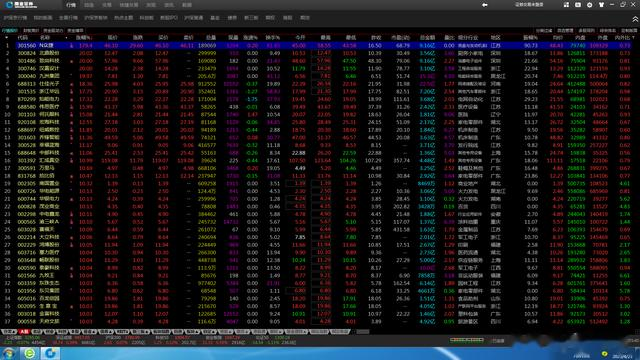Image resolution: width=640 pixels, height=360 pixels.
Task: Launch Internet Explorer from the taskbar
Action: (x=29, y=353)
